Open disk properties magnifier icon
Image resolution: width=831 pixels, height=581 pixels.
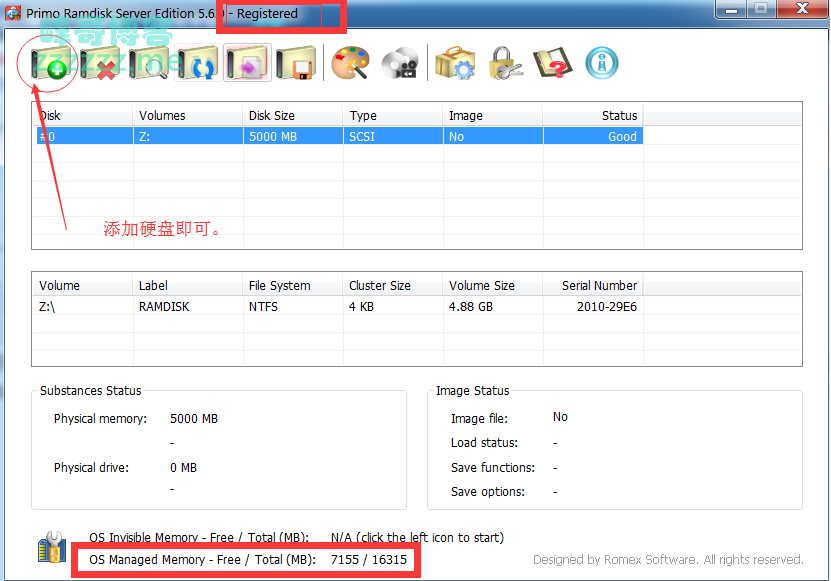149,65
